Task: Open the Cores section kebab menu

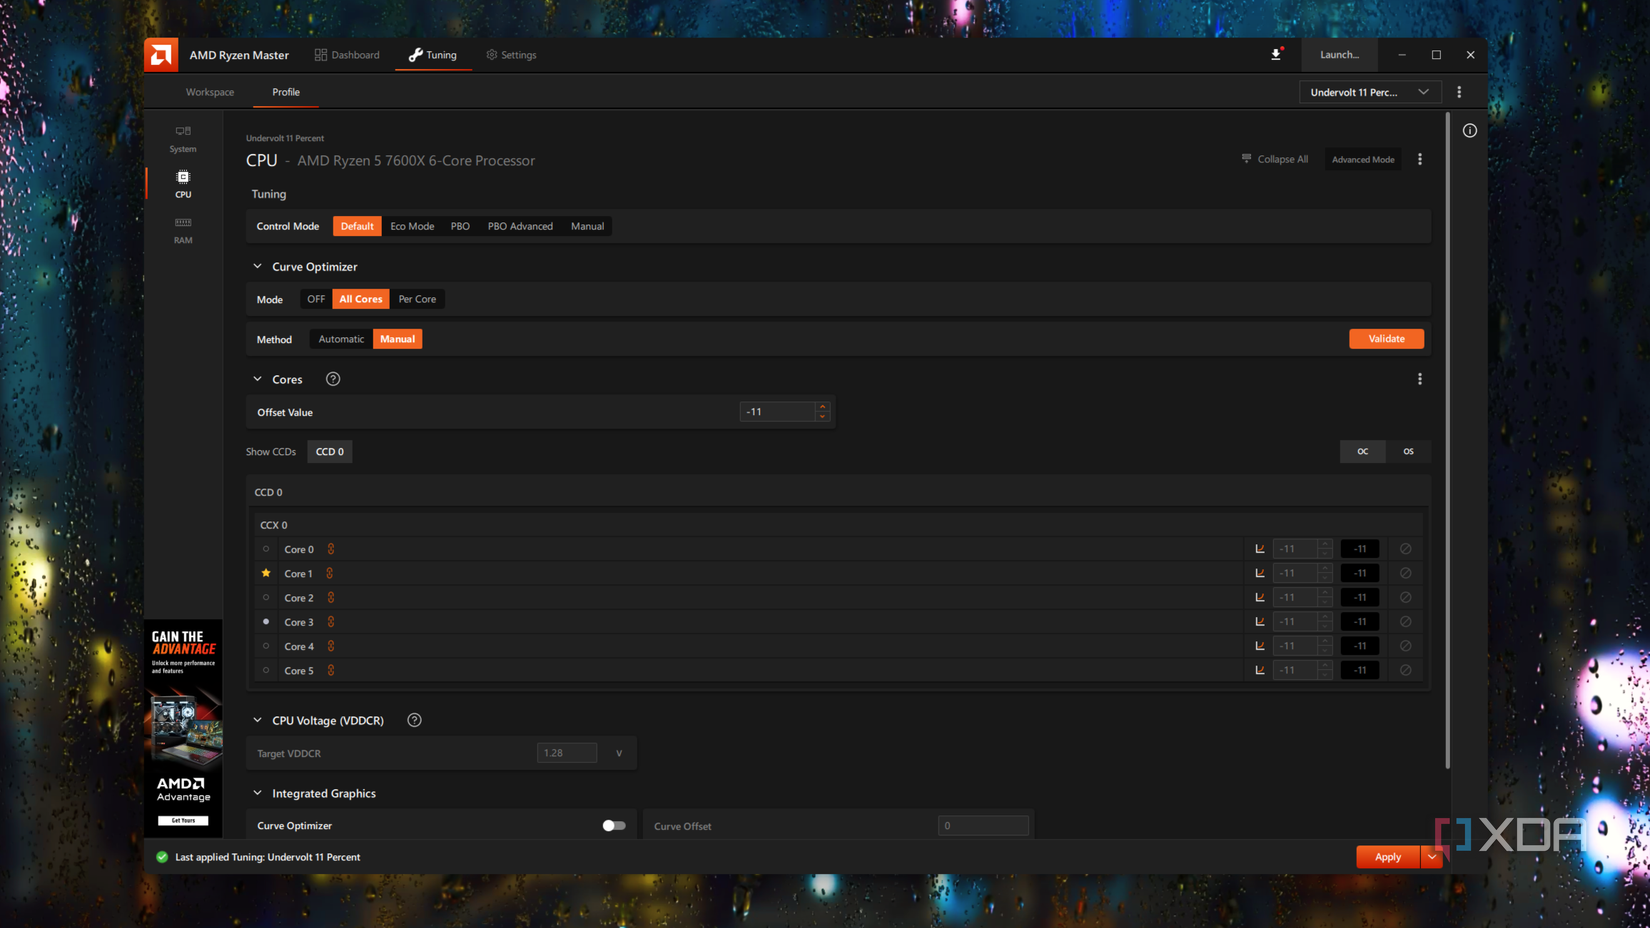Action: (x=1420, y=379)
